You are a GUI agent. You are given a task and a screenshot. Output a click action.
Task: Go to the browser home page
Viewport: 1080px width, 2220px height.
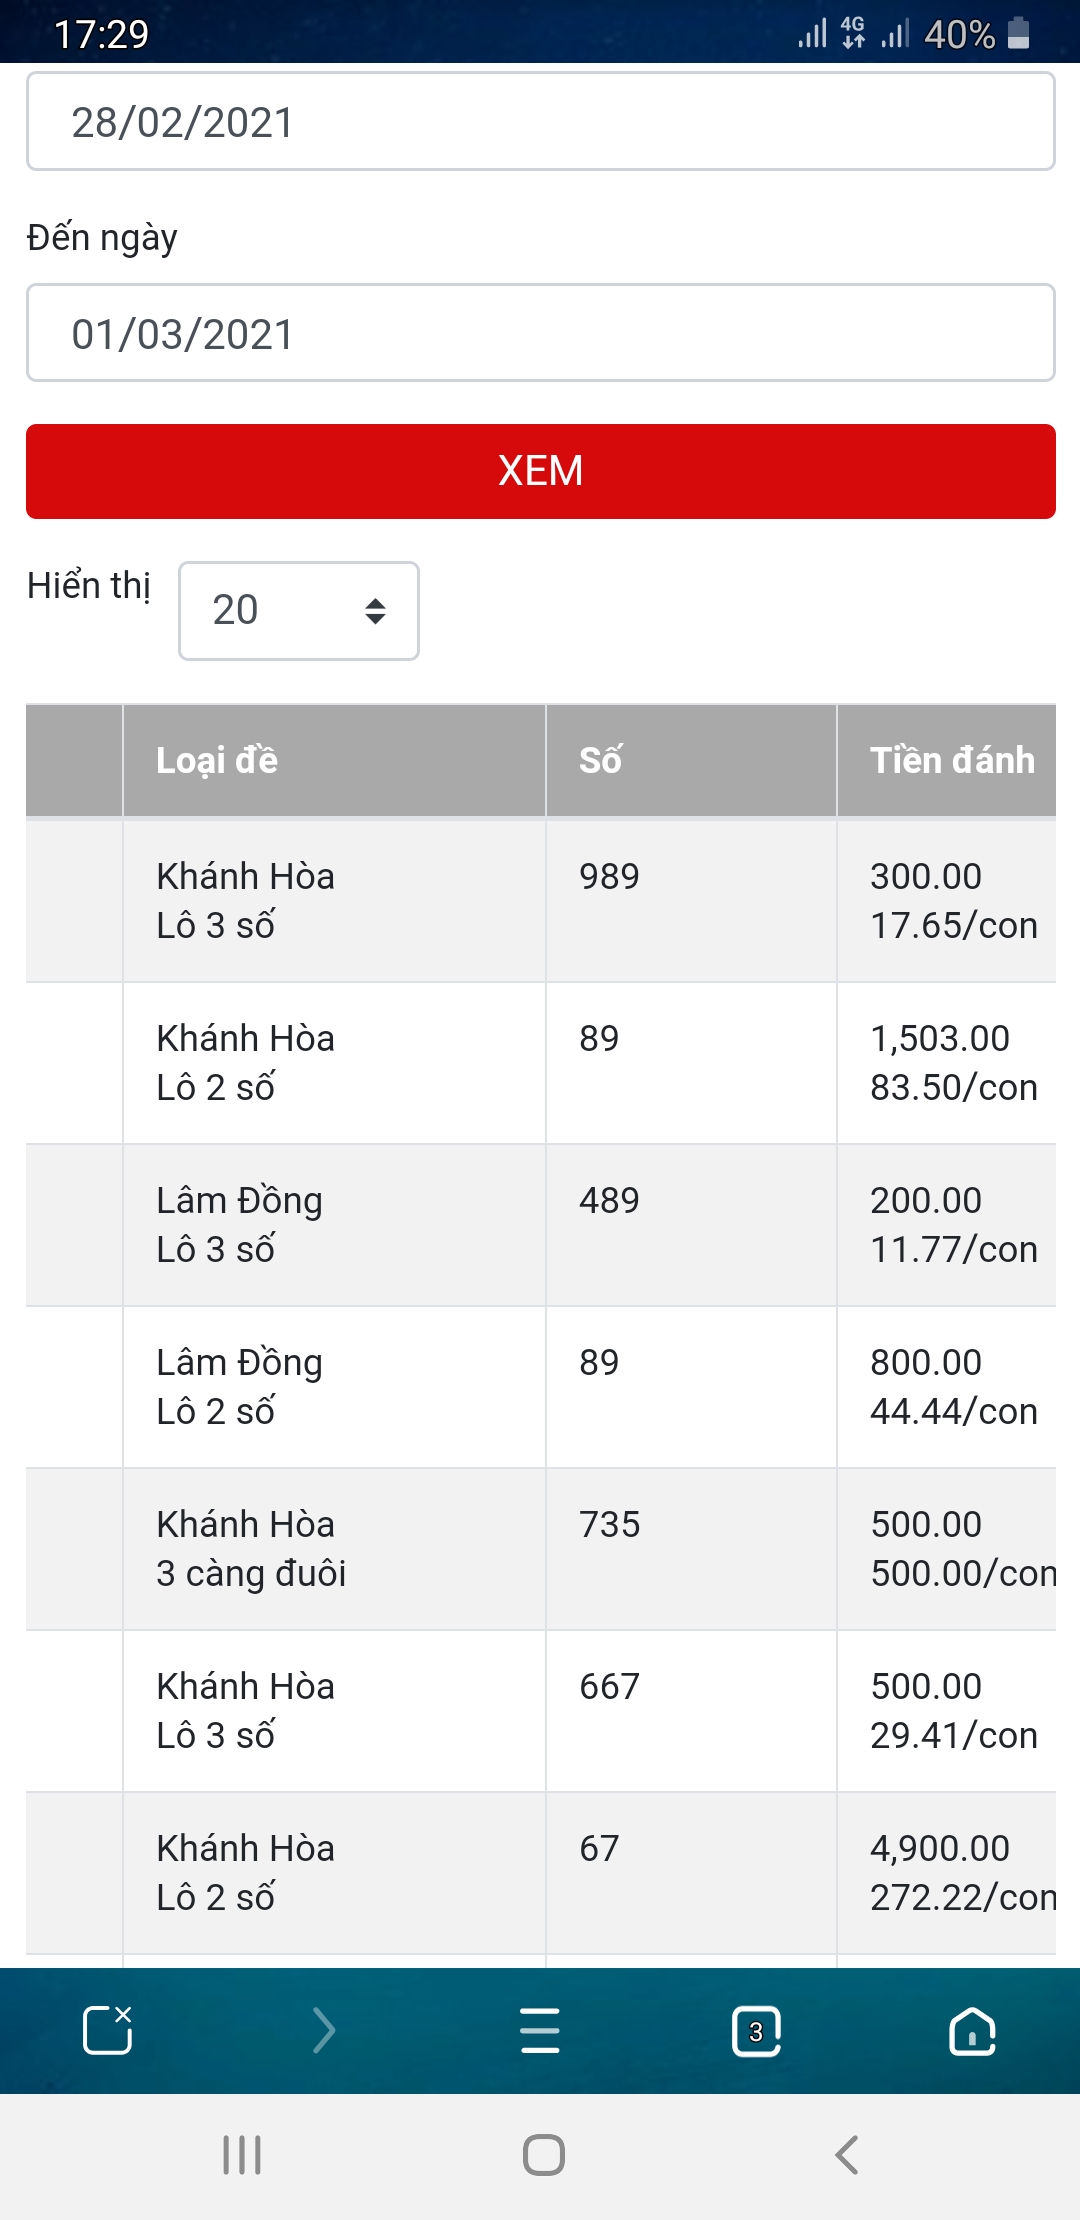pos(972,2030)
